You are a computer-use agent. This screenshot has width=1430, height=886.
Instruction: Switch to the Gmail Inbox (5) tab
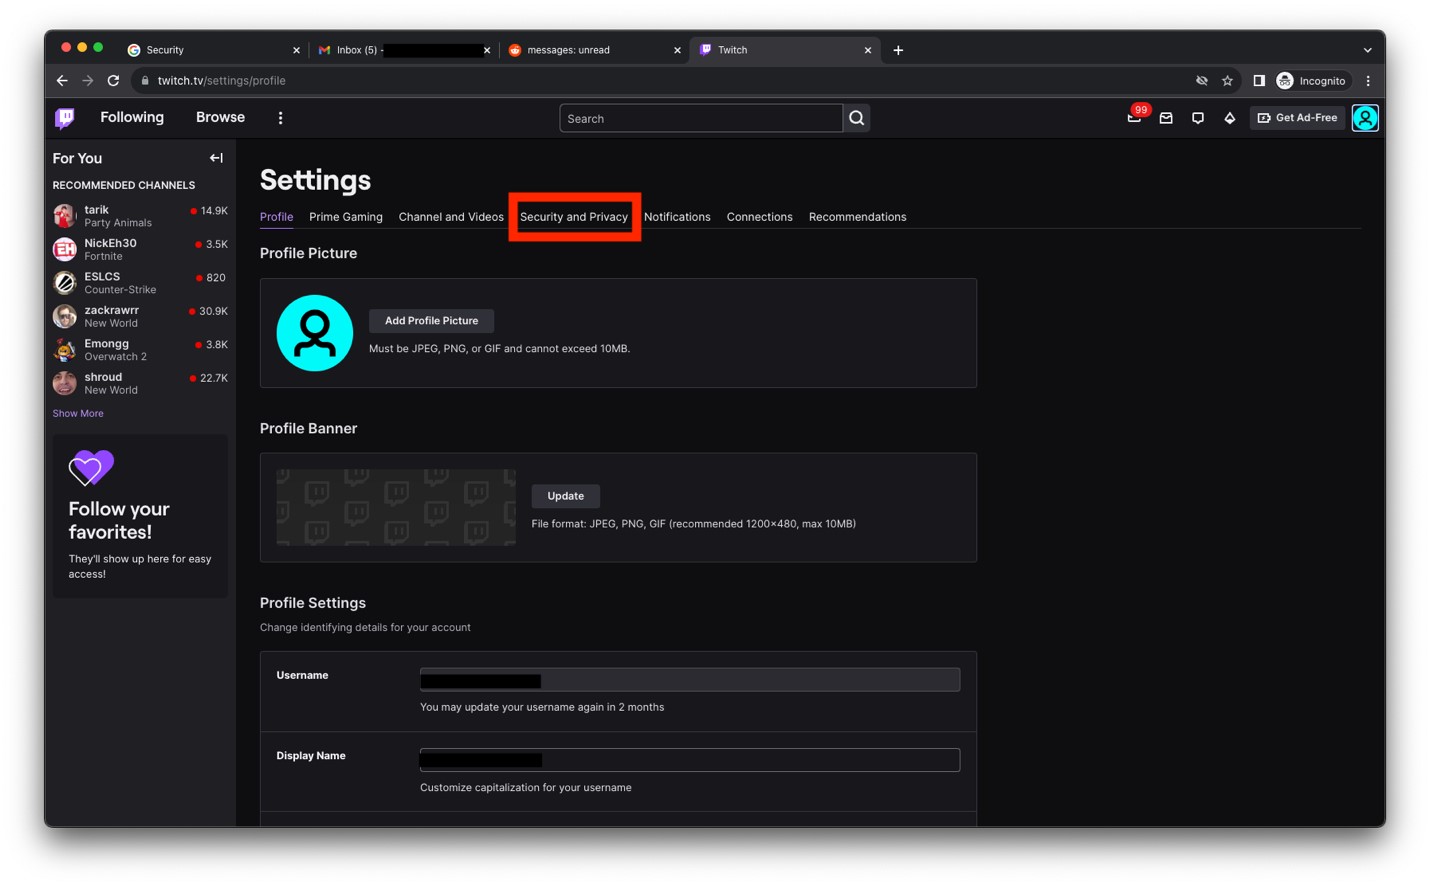pyautogui.click(x=403, y=50)
